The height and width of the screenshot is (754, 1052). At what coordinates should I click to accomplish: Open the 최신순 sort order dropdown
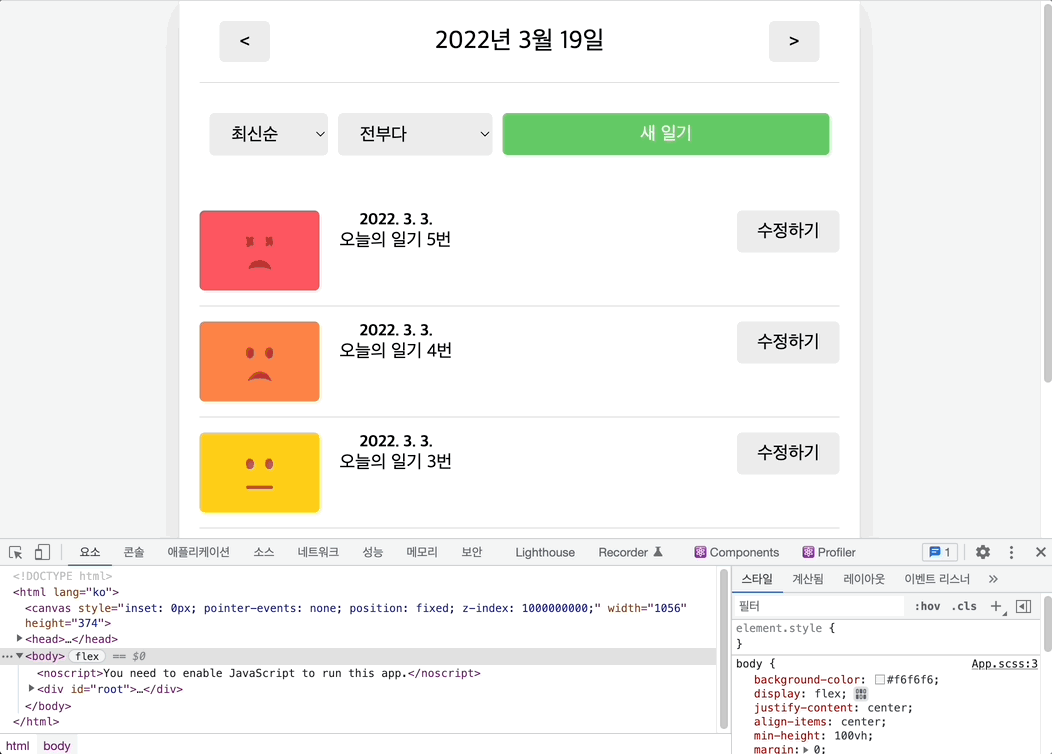click(x=268, y=134)
